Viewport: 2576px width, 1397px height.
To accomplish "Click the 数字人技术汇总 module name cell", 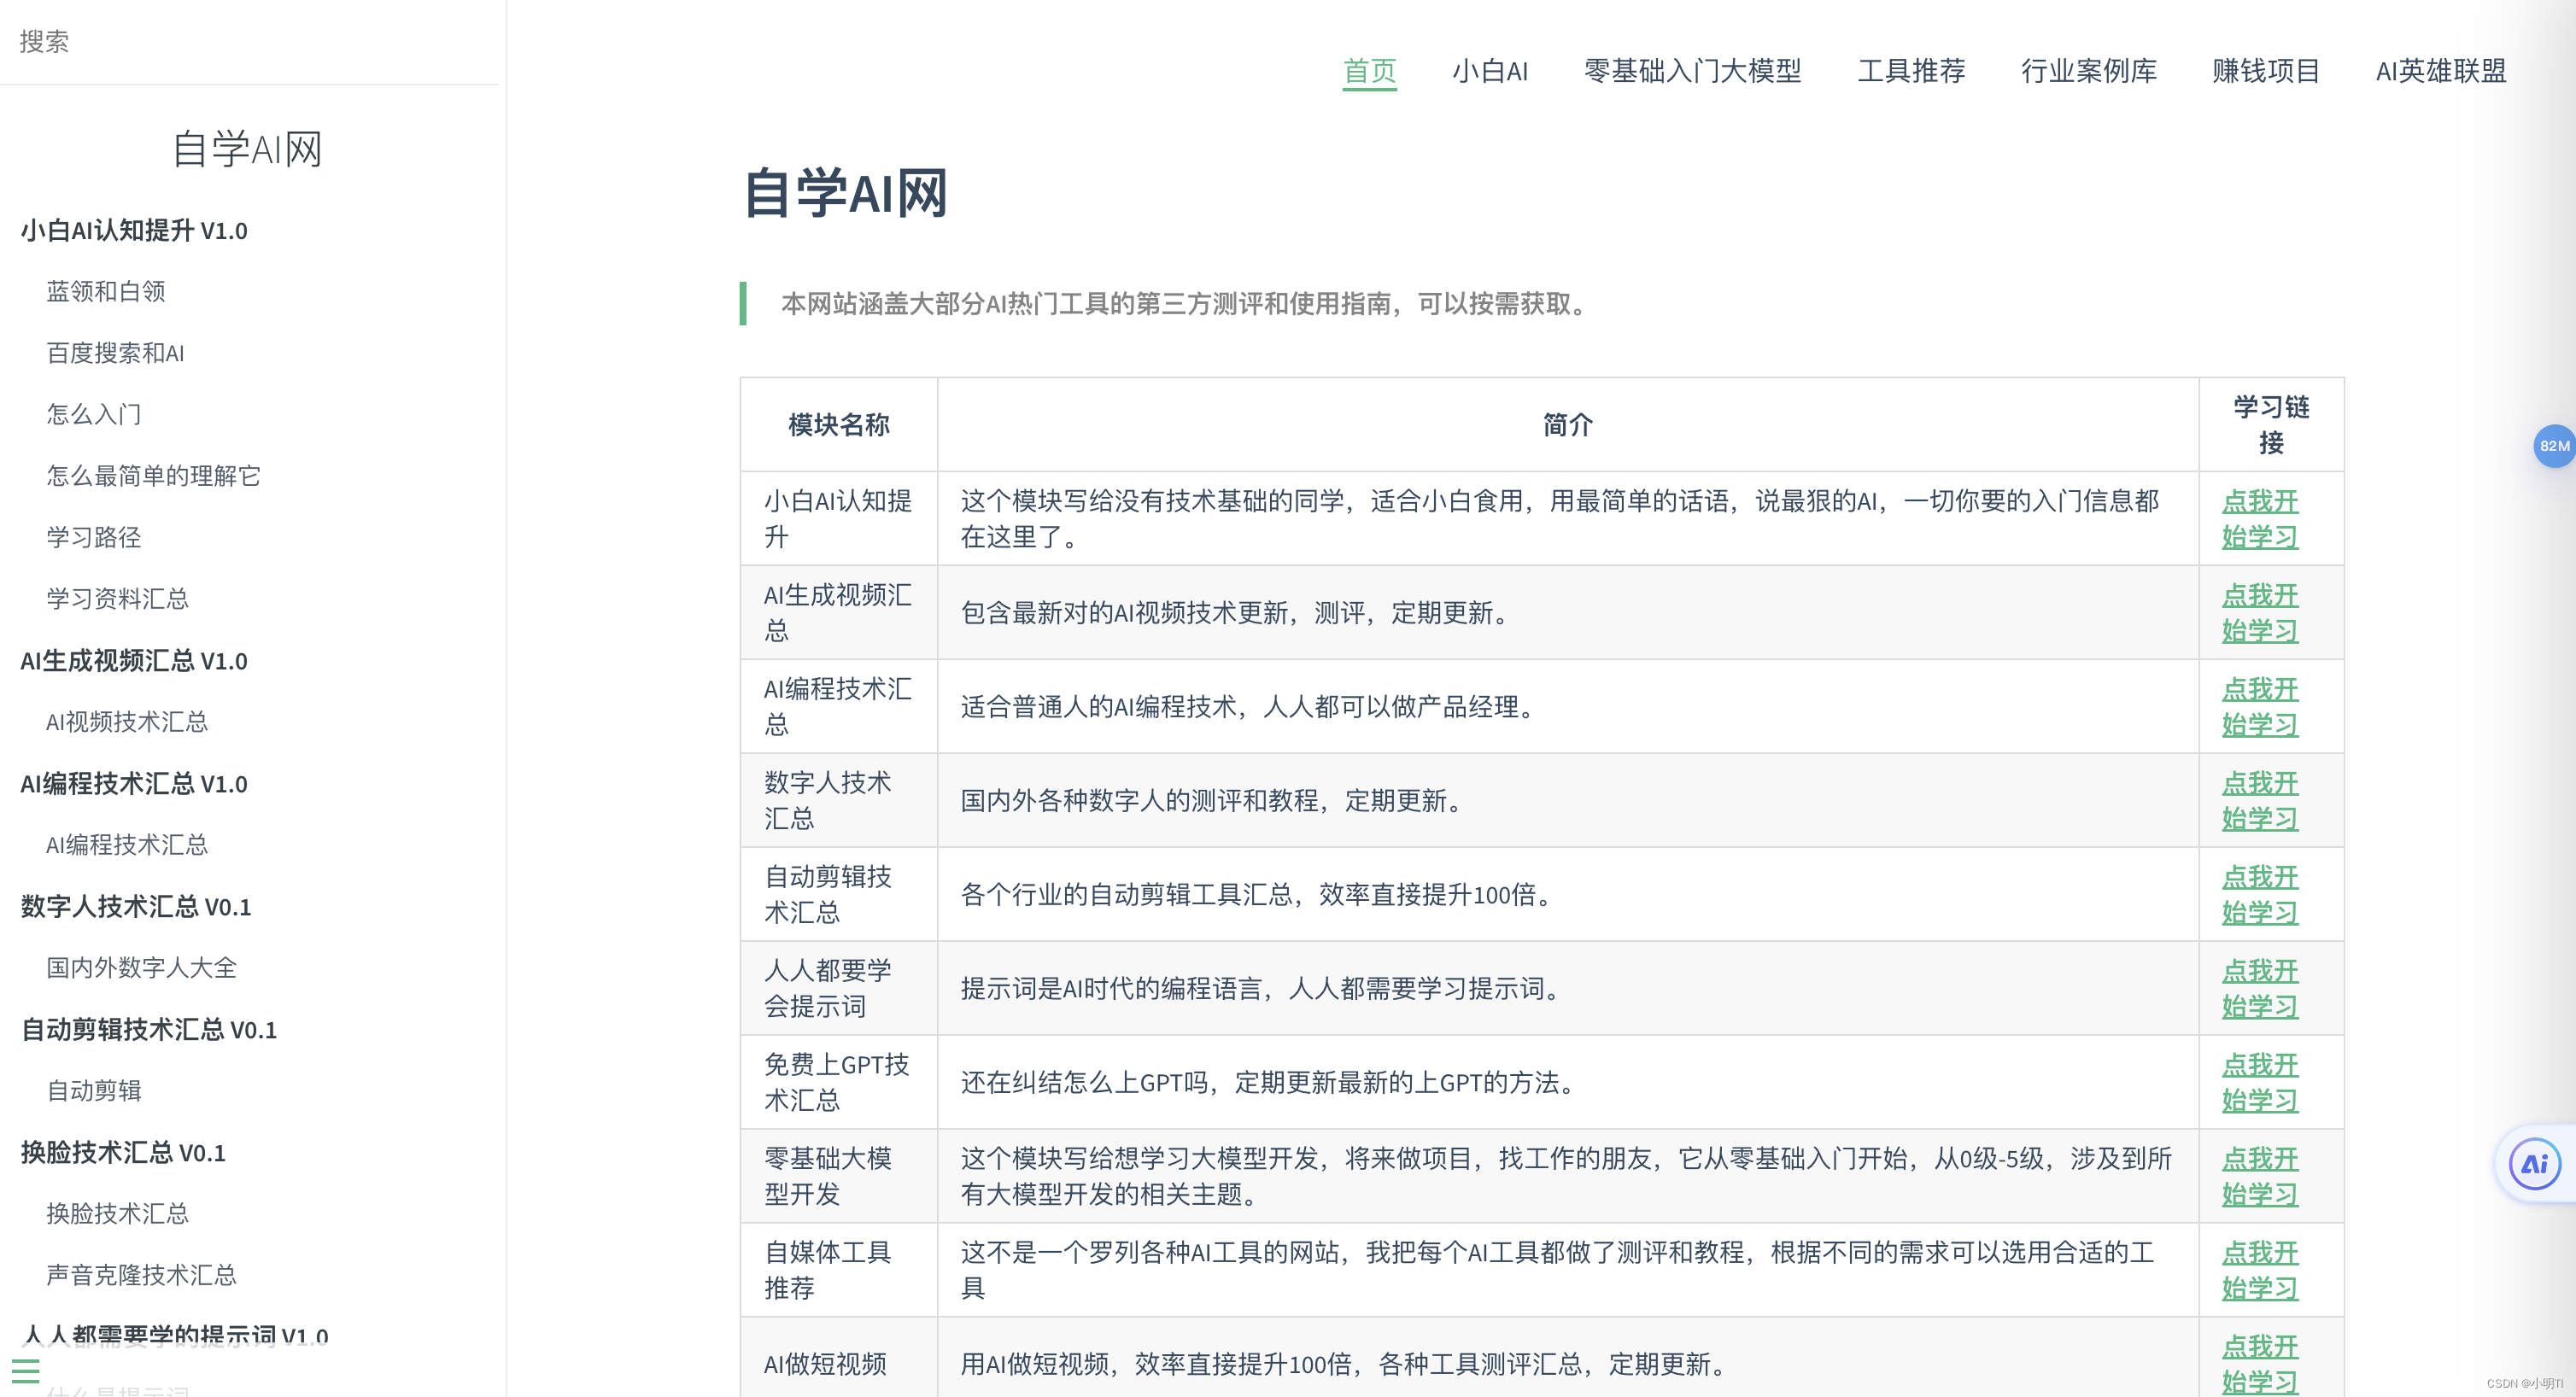I will click(x=838, y=800).
